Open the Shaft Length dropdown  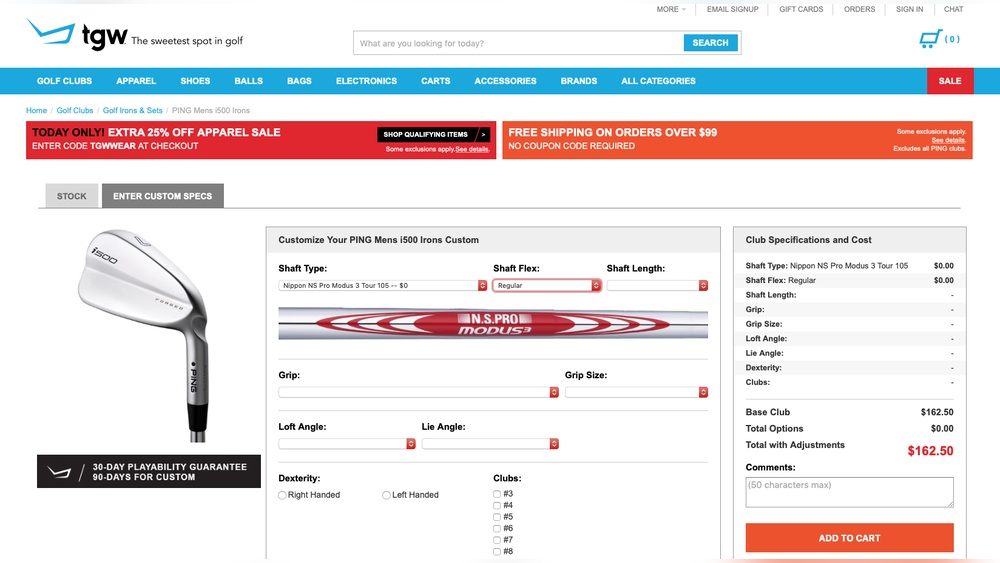[656, 285]
